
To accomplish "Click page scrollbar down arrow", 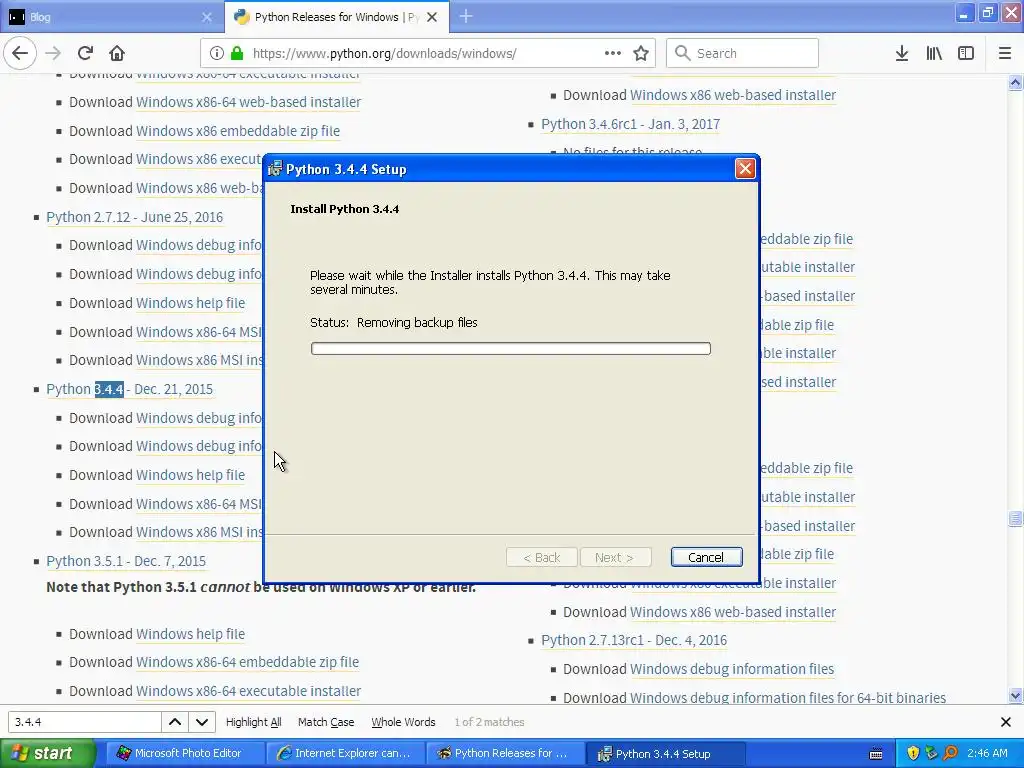I will (1015, 695).
